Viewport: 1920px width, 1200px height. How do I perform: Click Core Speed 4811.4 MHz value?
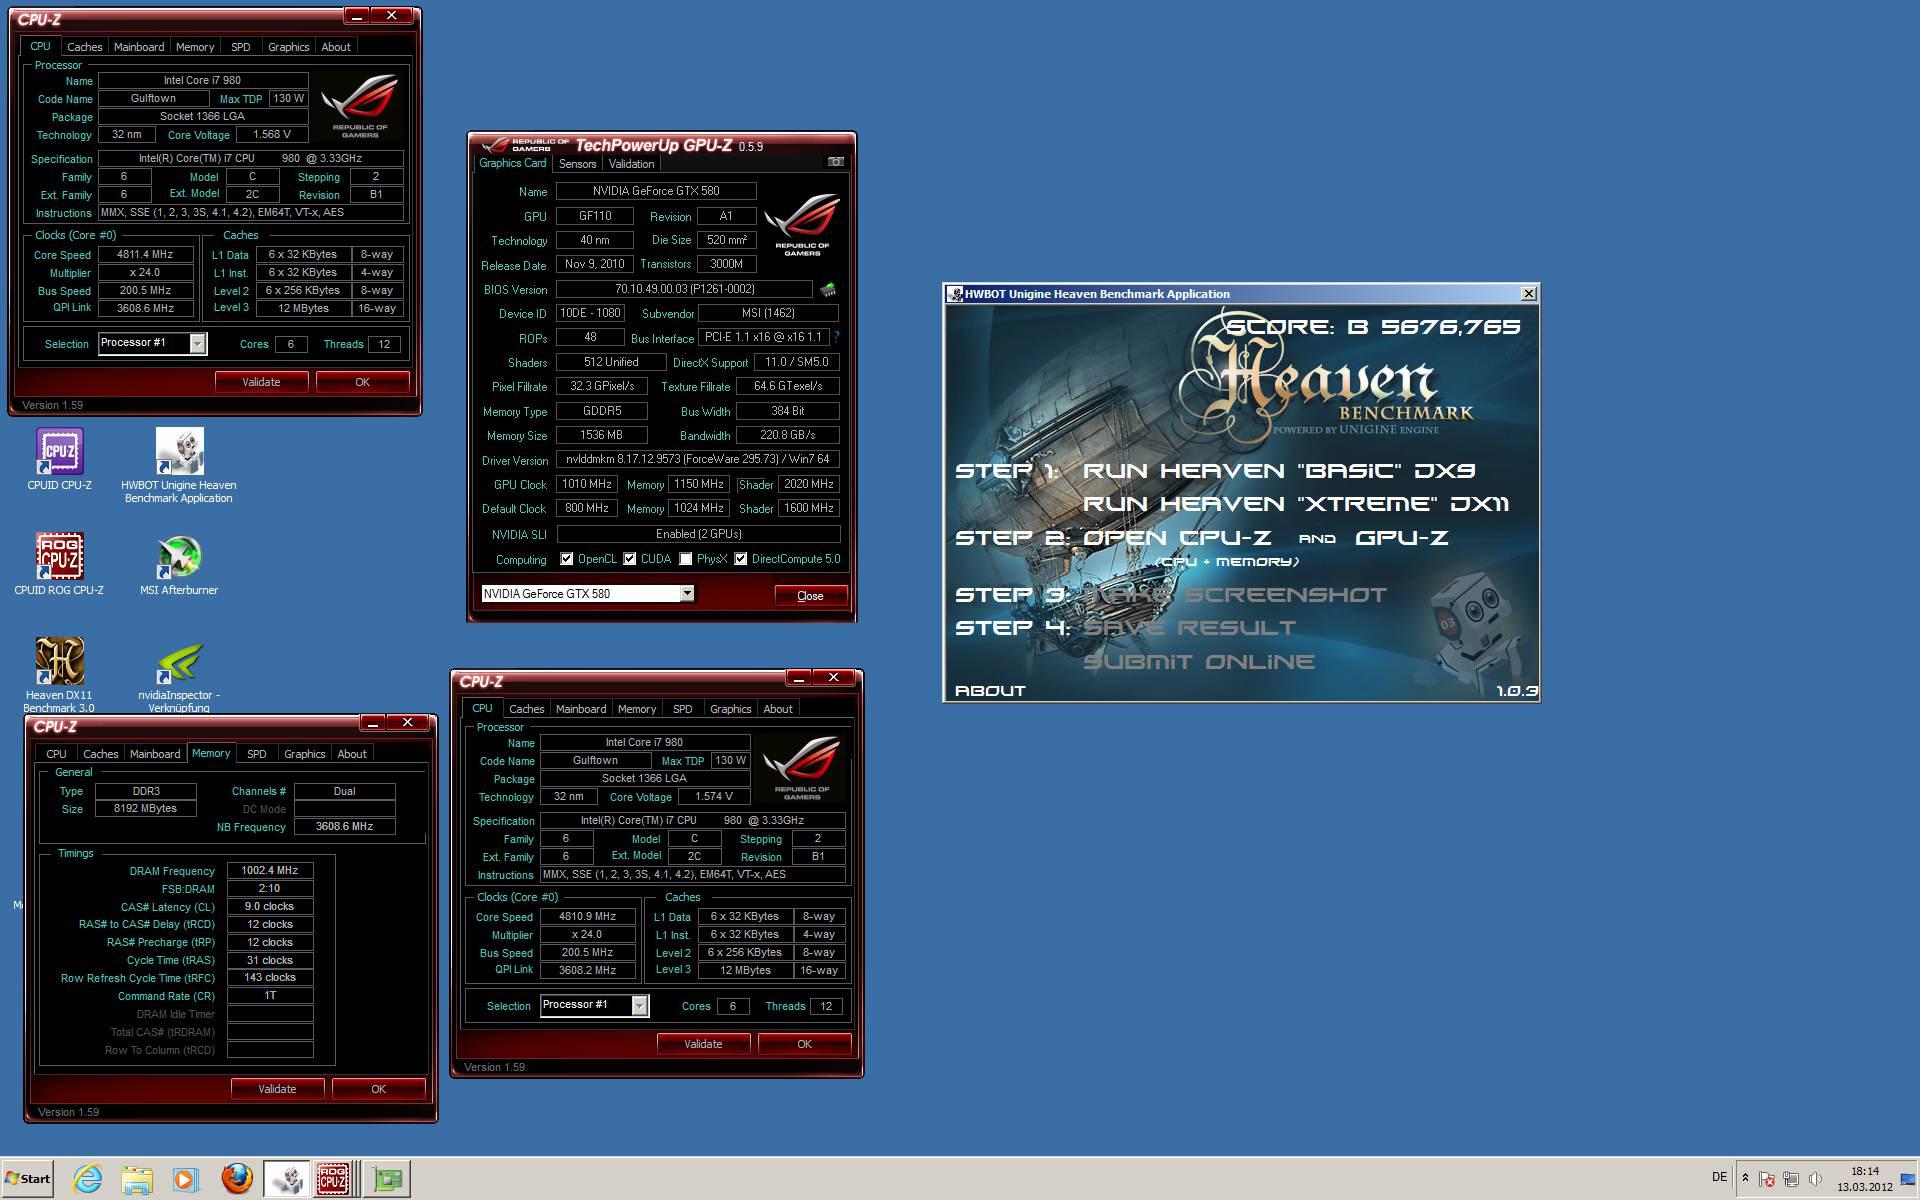[x=145, y=255]
